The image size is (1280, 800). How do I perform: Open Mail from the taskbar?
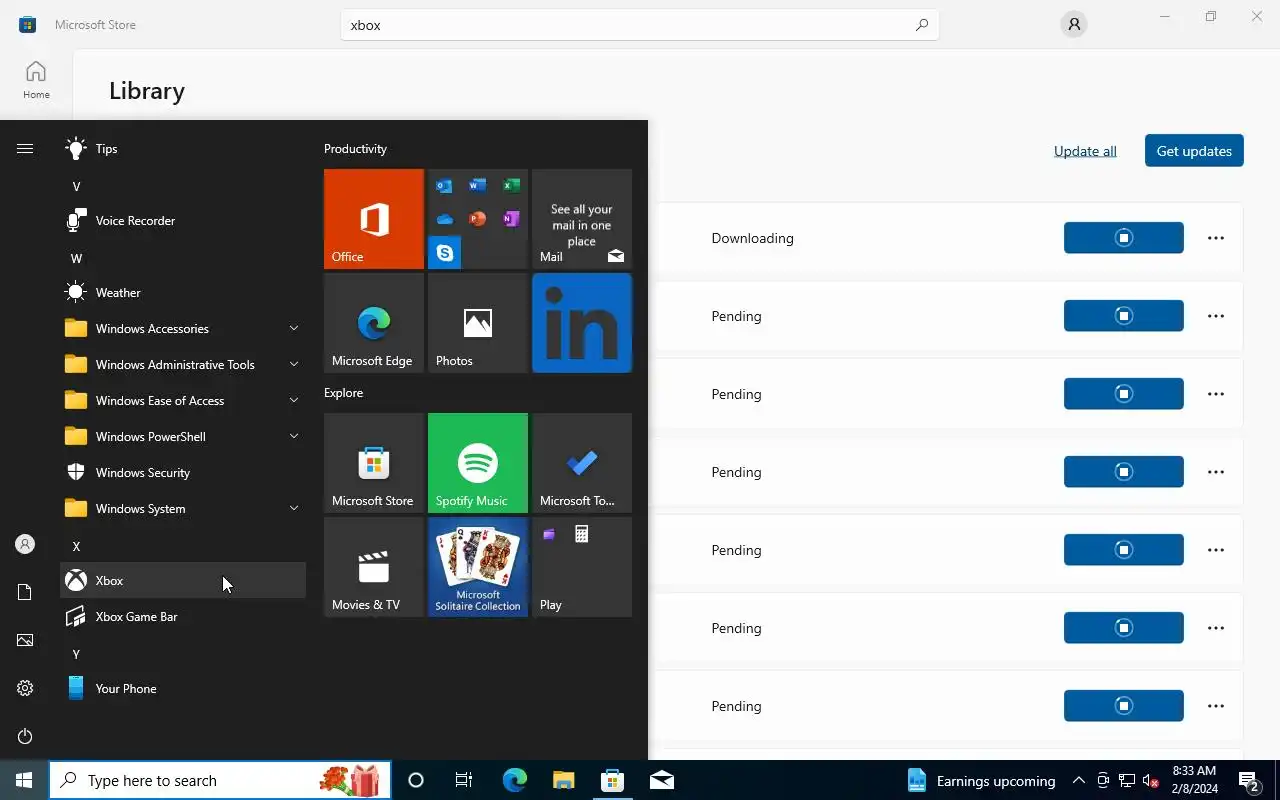(x=662, y=780)
